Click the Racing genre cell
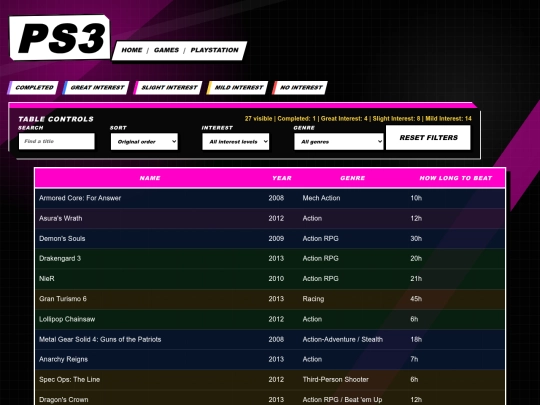This screenshot has height=405, width=540. click(313, 299)
